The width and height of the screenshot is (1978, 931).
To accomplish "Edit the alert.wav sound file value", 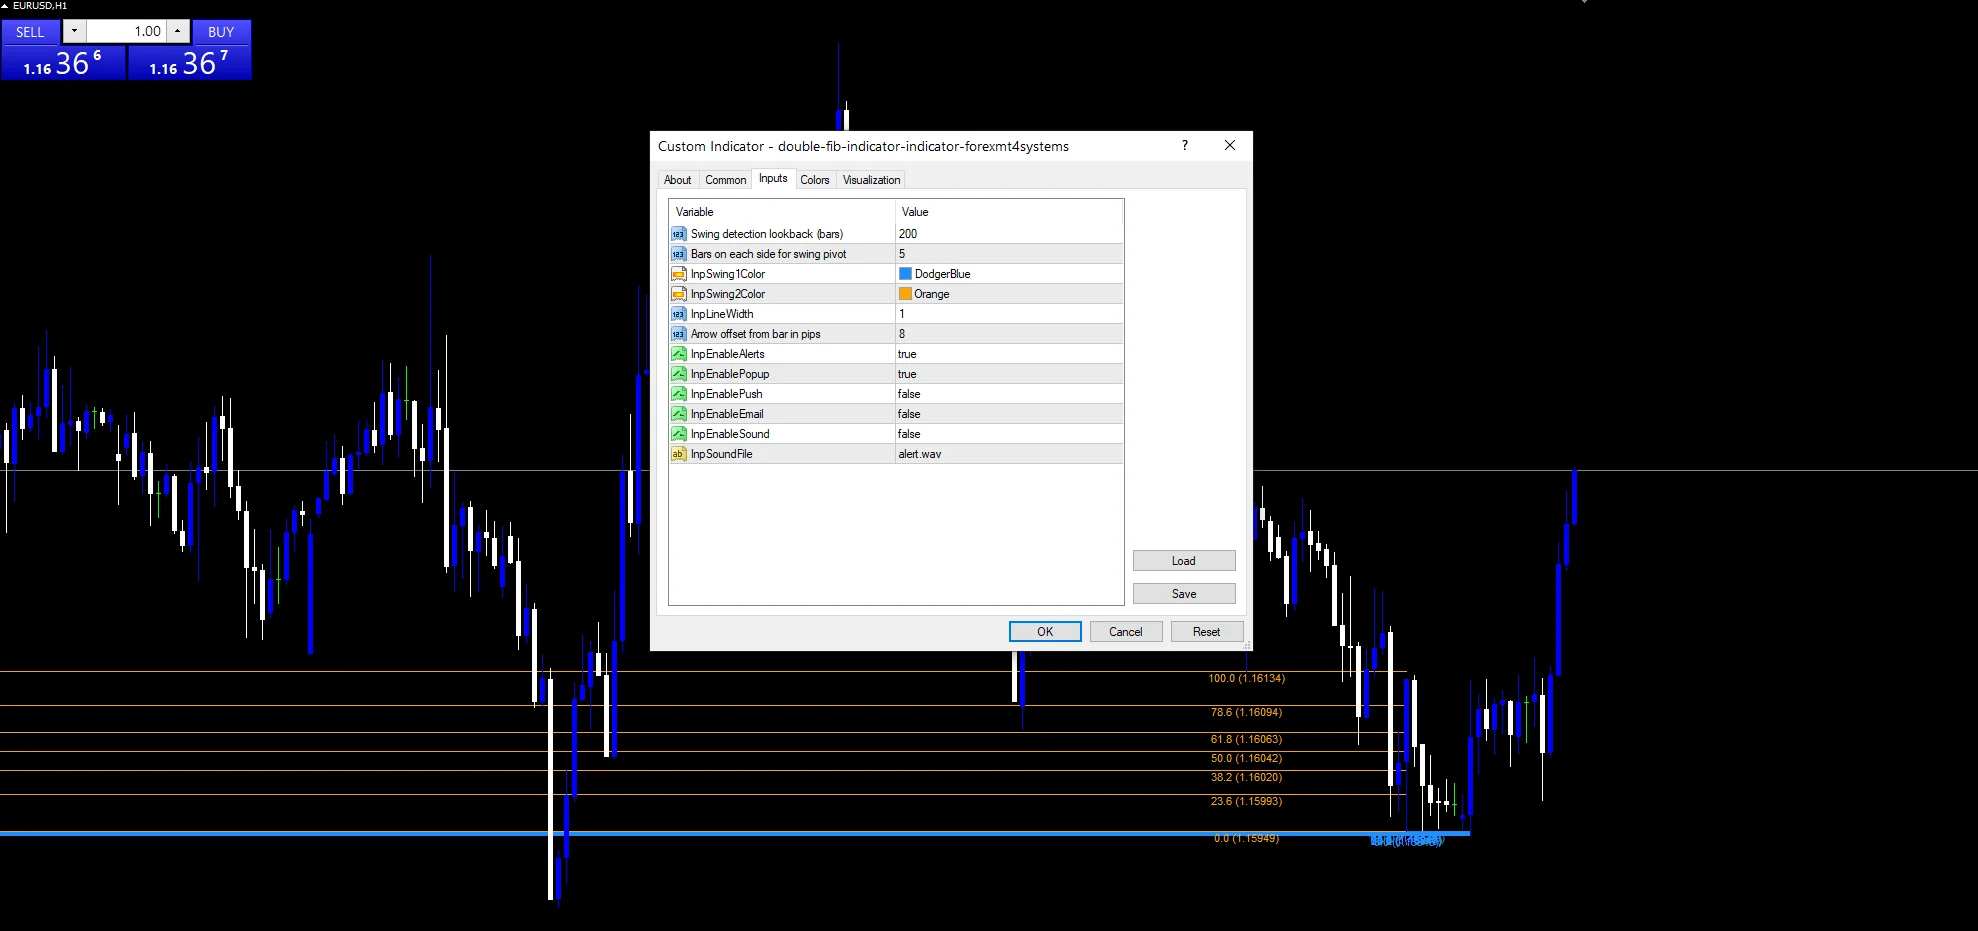I will [1009, 454].
